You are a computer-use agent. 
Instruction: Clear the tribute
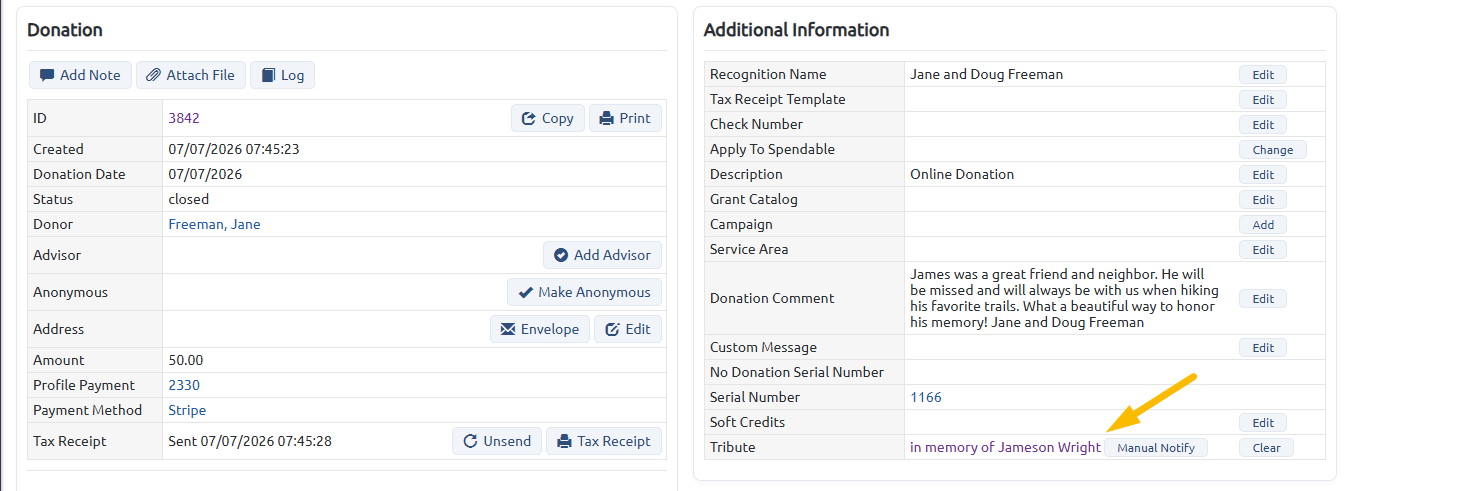click(x=1266, y=448)
